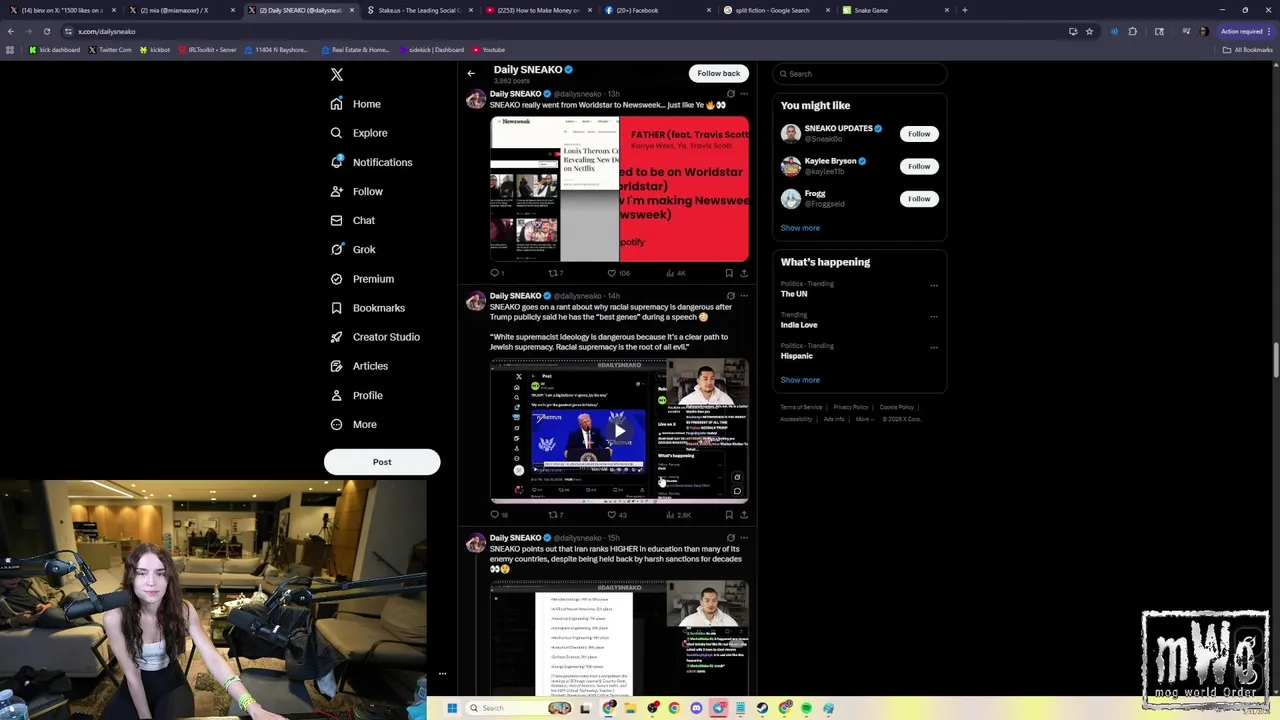Open the Windows Start menu
This screenshot has width=1280, height=720.
452,708
